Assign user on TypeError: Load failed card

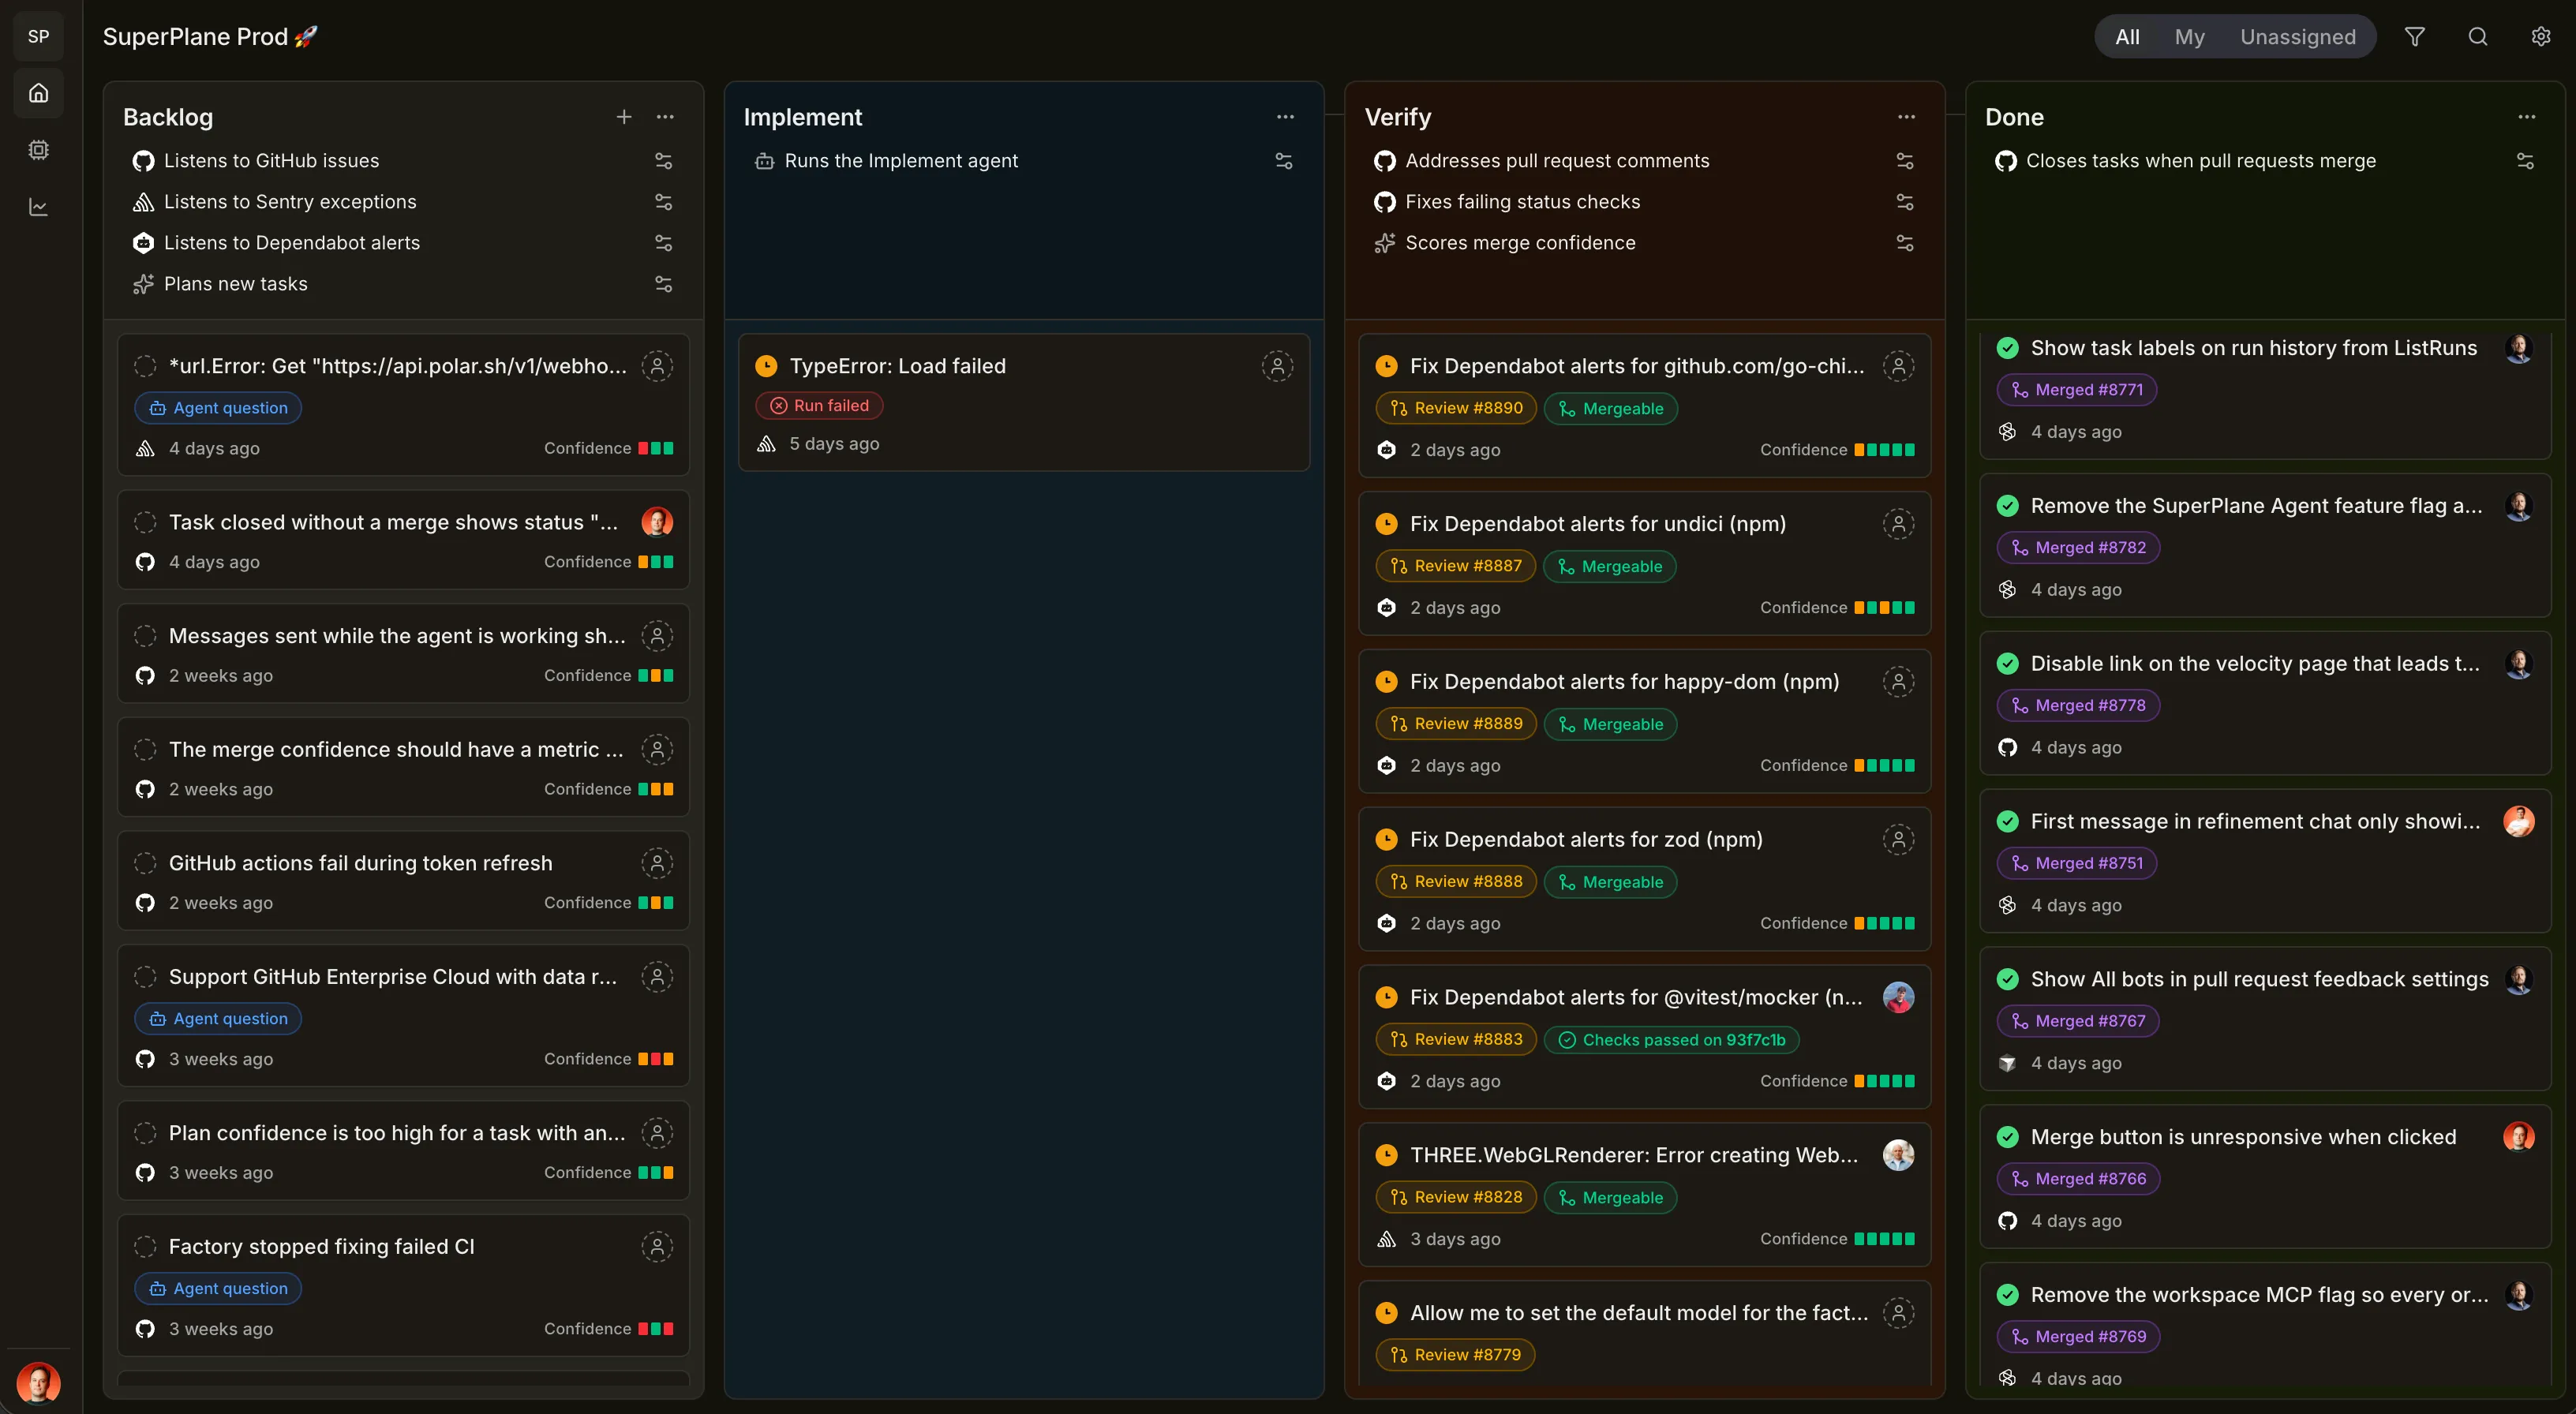(x=1277, y=366)
